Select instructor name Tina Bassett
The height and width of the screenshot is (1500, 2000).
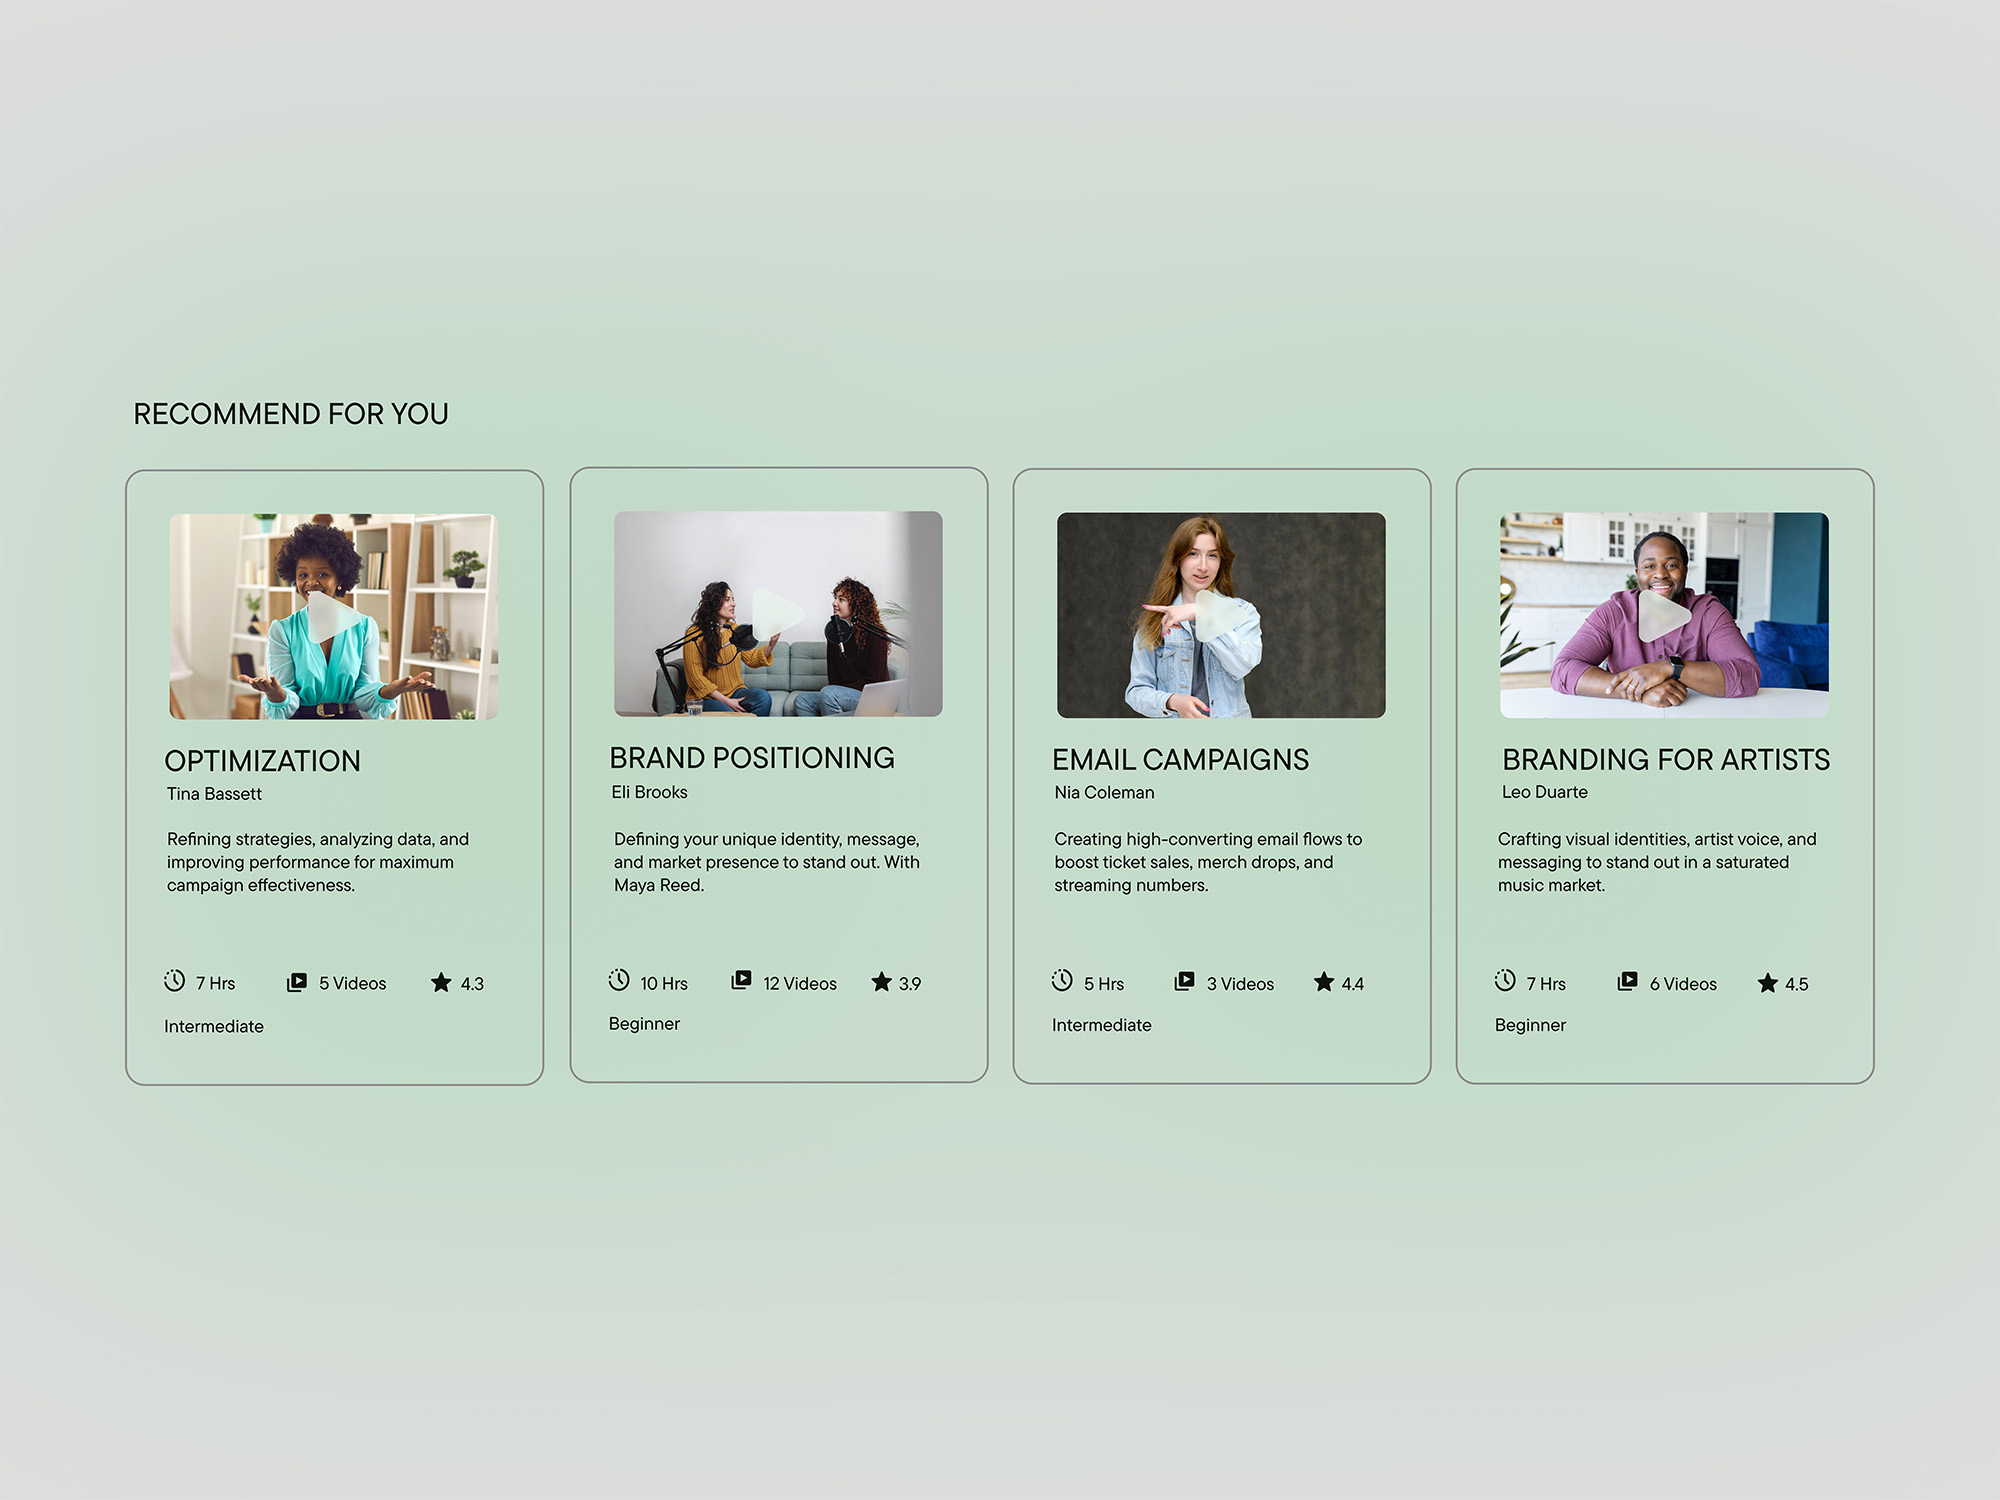pyautogui.click(x=214, y=794)
